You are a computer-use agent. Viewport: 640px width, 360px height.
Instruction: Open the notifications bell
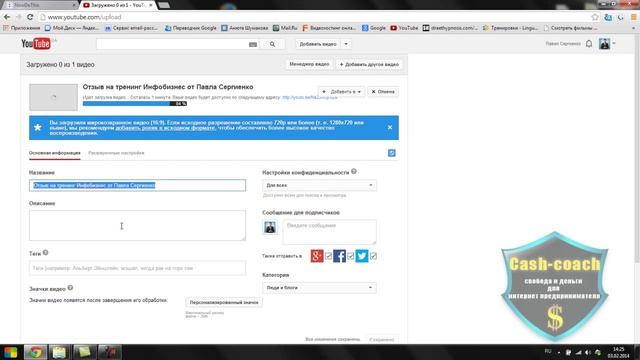(x=589, y=44)
